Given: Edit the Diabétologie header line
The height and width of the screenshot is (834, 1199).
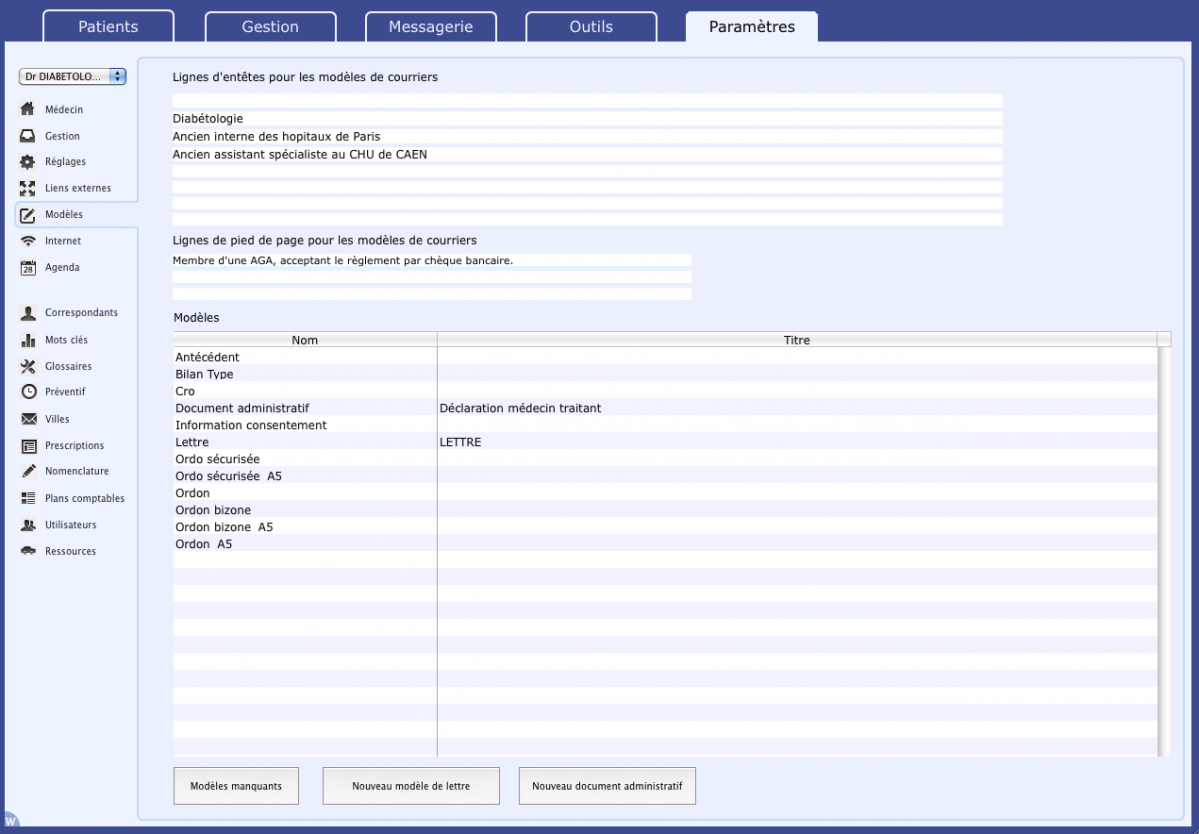Looking at the screenshot, I should coord(587,118).
